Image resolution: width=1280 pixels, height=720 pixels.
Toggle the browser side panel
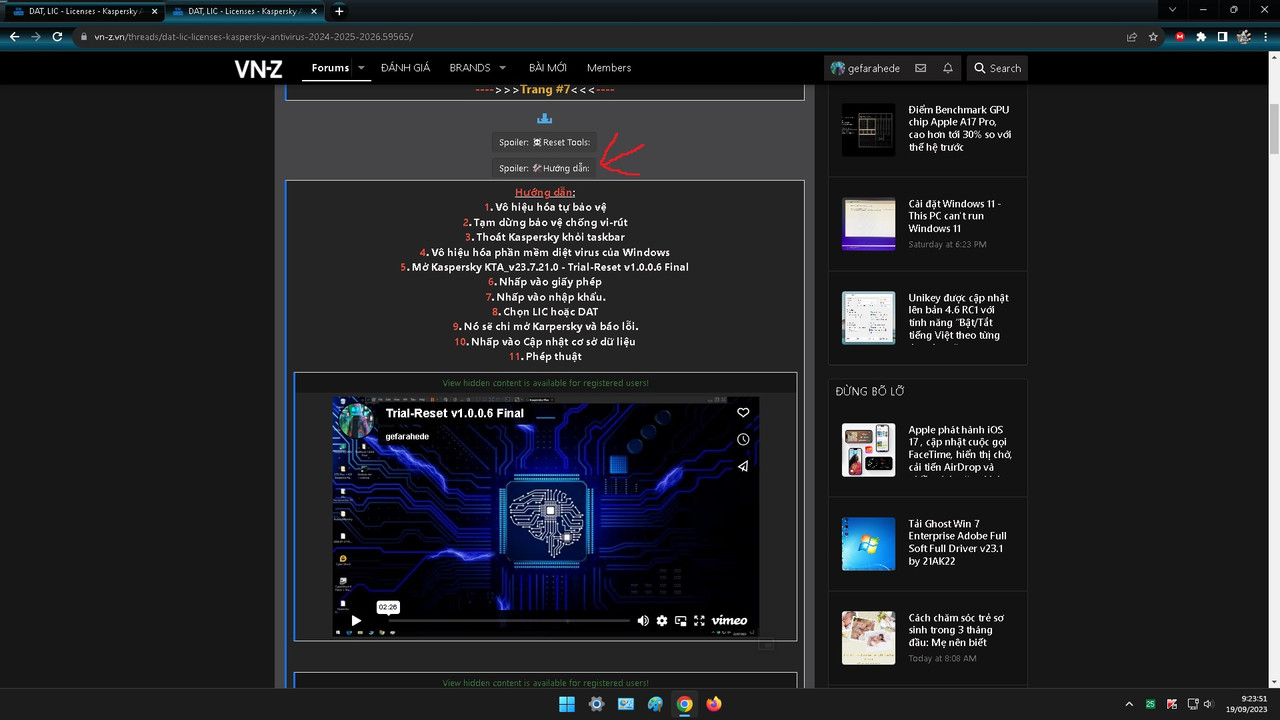pyautogui.click(x=1222, y=36)
